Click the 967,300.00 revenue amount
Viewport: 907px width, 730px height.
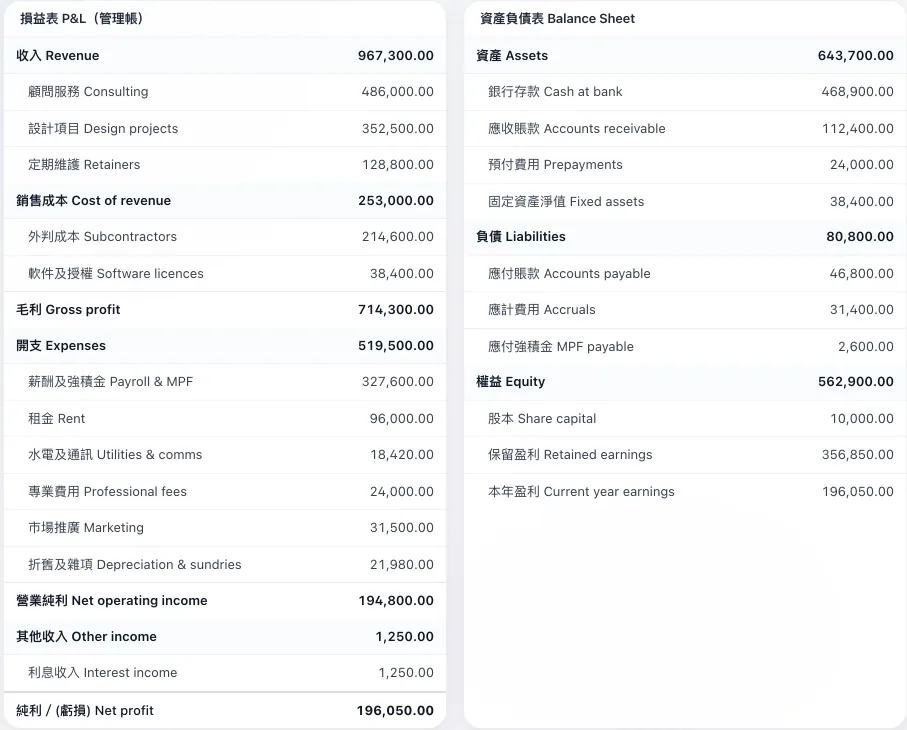396,56
